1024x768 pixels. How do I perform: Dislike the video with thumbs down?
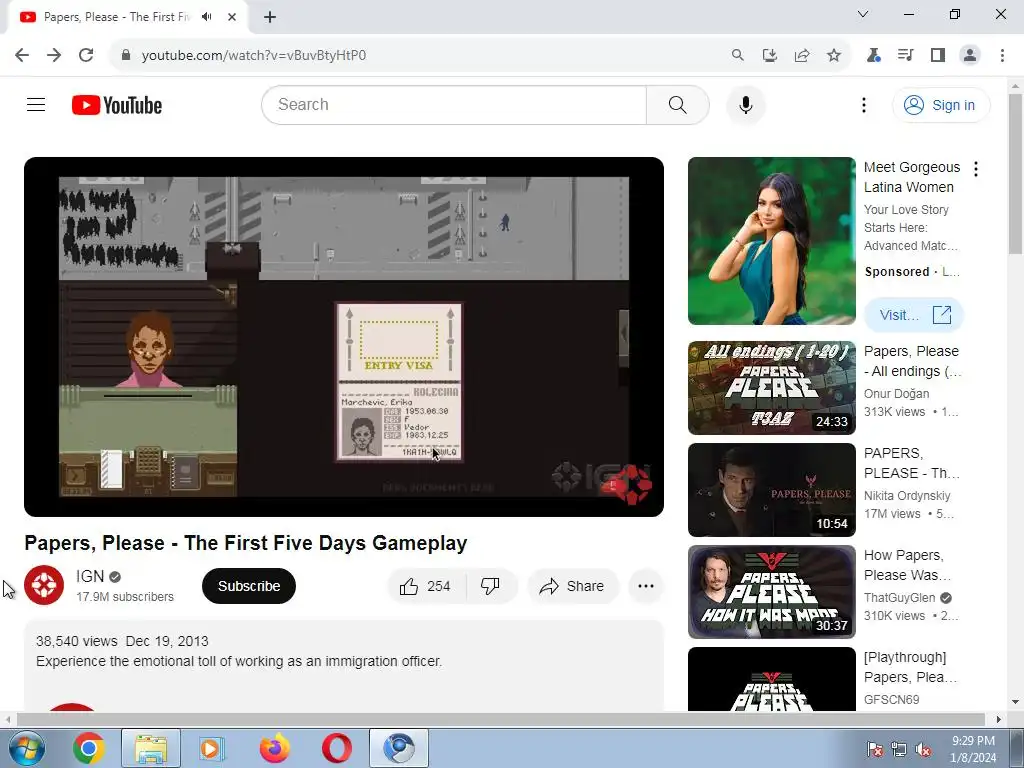[490, 586]
